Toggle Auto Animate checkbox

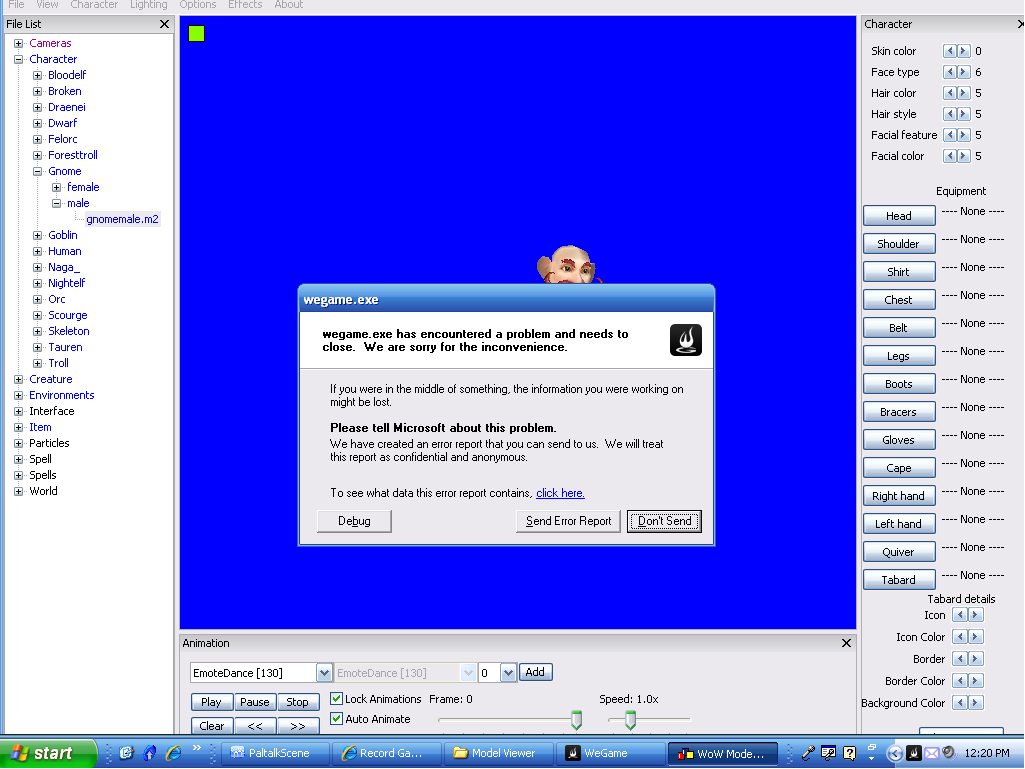(x=337, y=719)
